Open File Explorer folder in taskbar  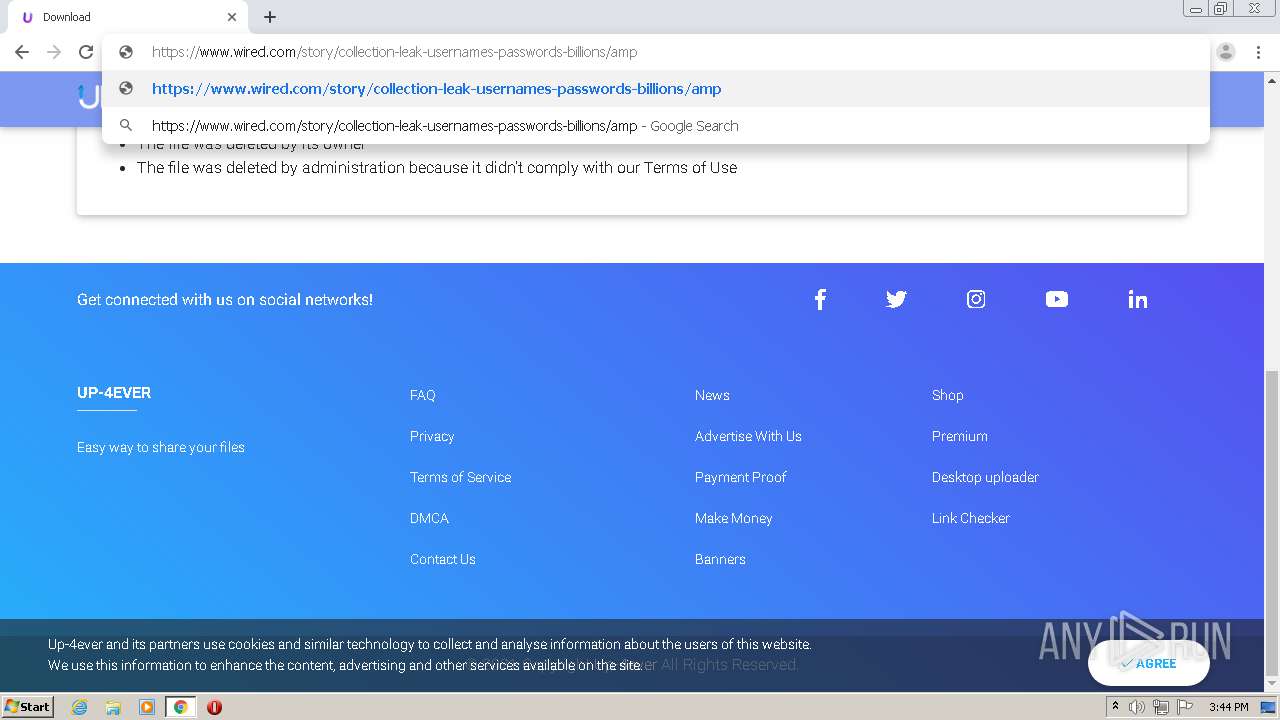[113, 707]
